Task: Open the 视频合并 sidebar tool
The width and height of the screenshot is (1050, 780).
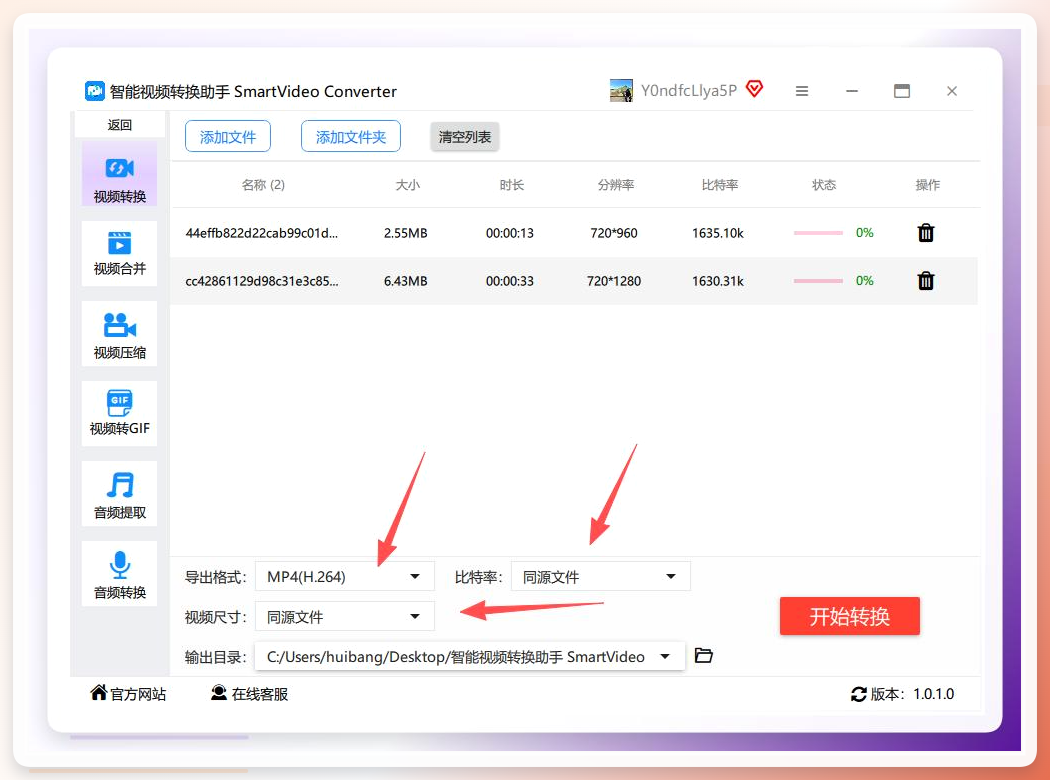Action: [119, 254]
